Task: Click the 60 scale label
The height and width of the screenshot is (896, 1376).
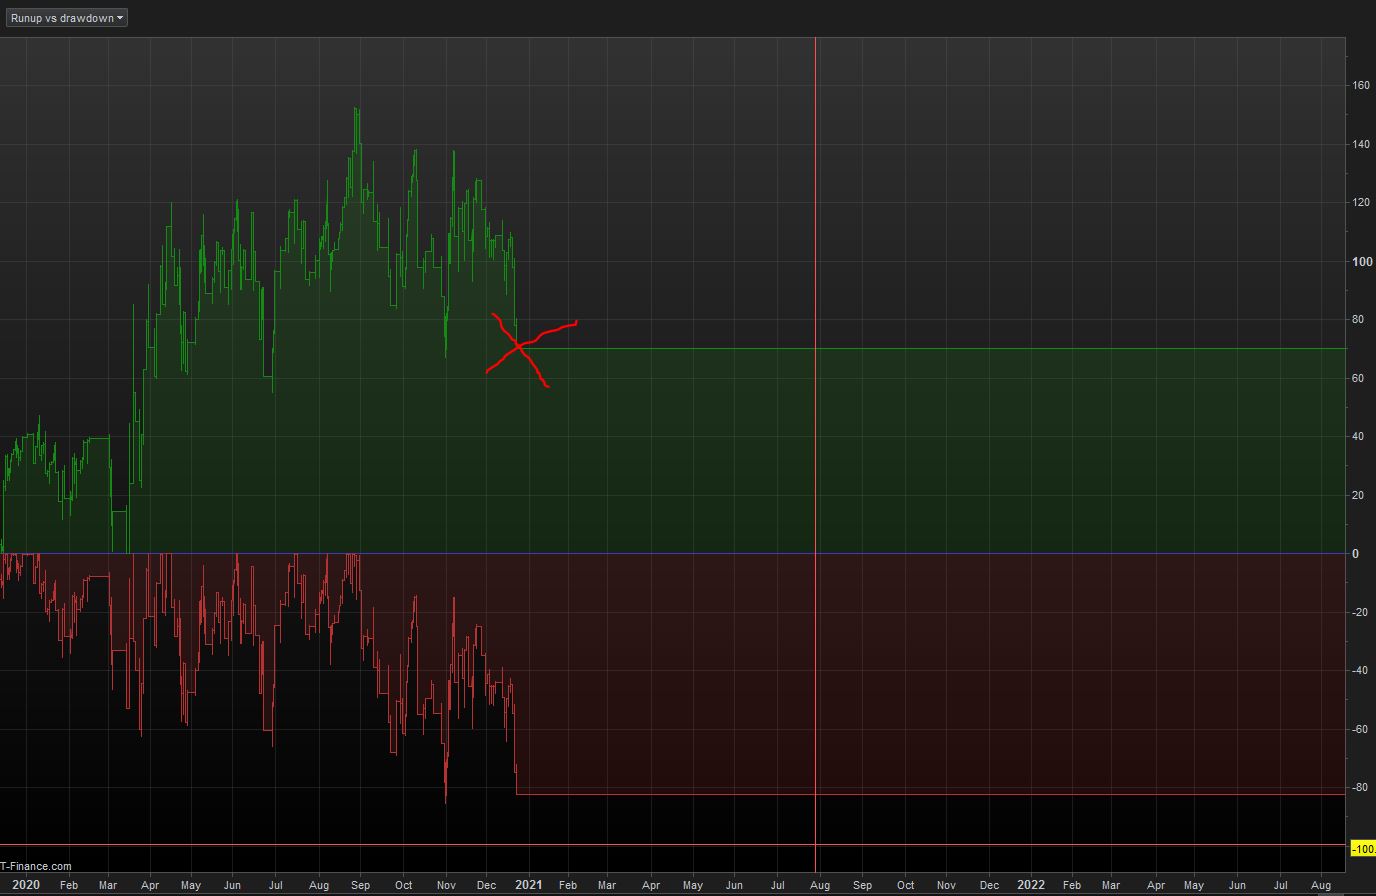Action: (x=1358, y=378)
